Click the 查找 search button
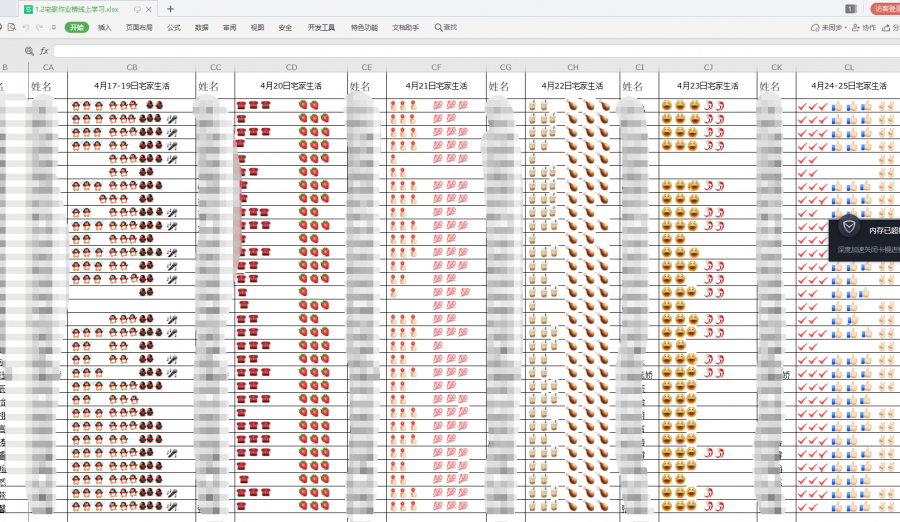Viewport: 900px width, 522px height. 446,27
